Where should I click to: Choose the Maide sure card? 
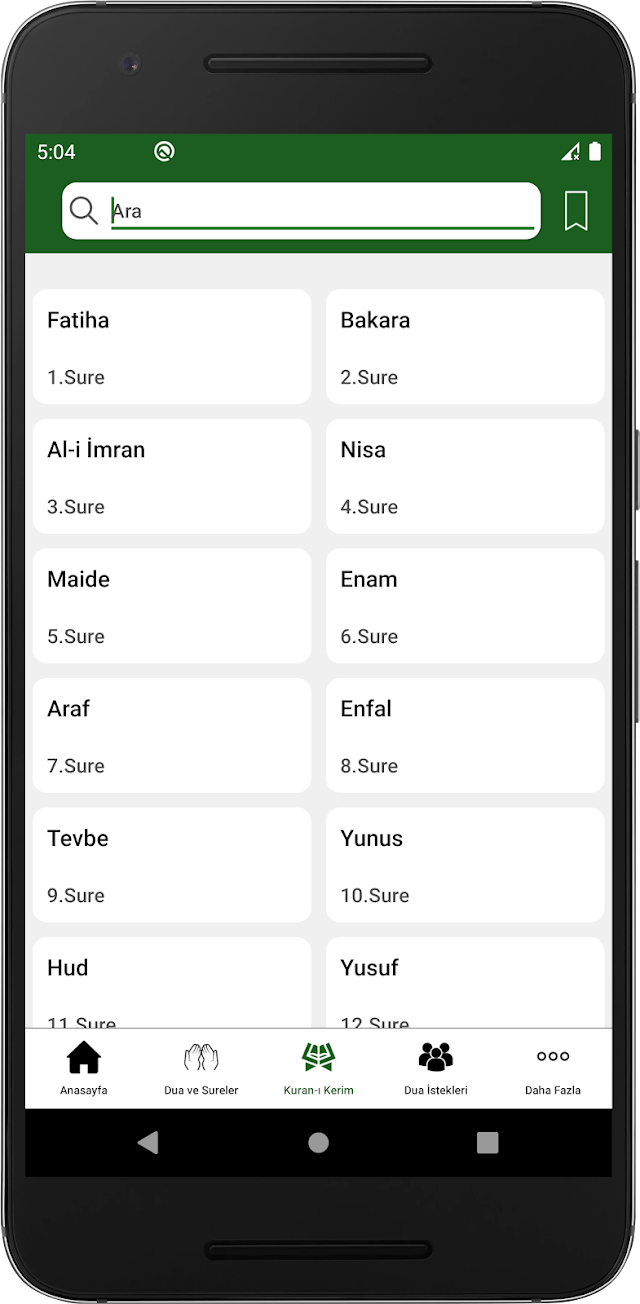(172, 606)
